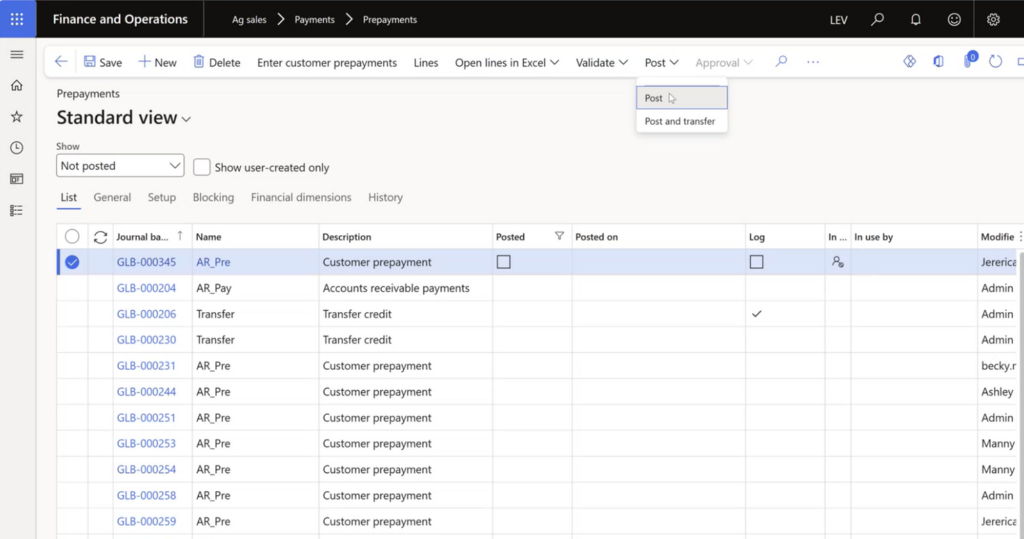Switch to the List tab
Image resolution: width=1024 pixels, height=539 pixels.
pos(69,197)
